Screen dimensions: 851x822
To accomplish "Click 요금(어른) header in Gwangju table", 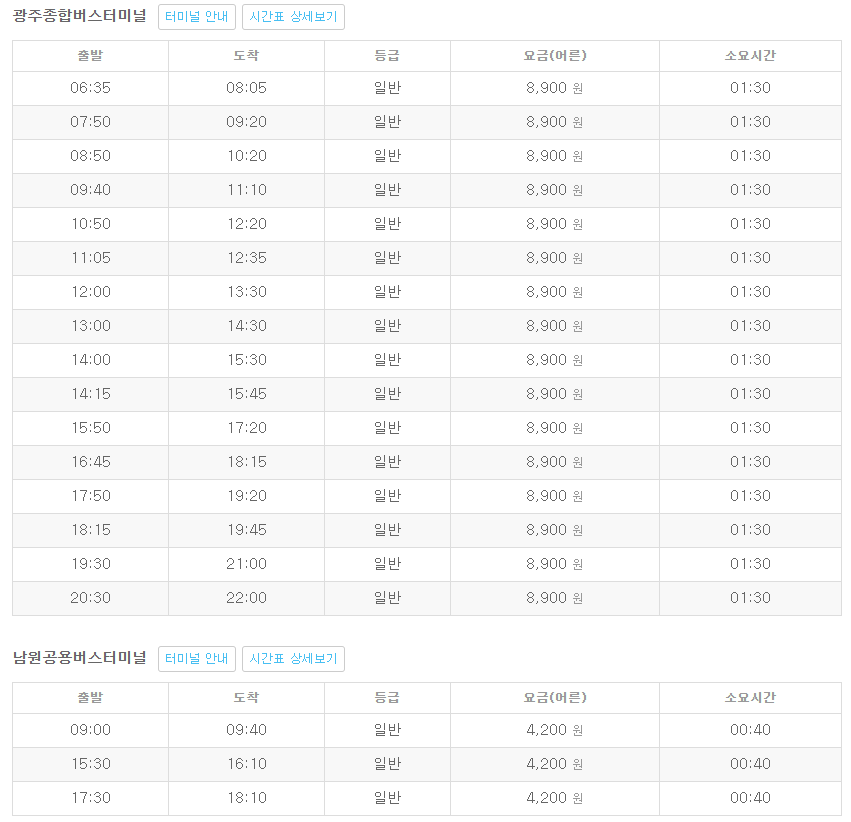I will point(555,56).
